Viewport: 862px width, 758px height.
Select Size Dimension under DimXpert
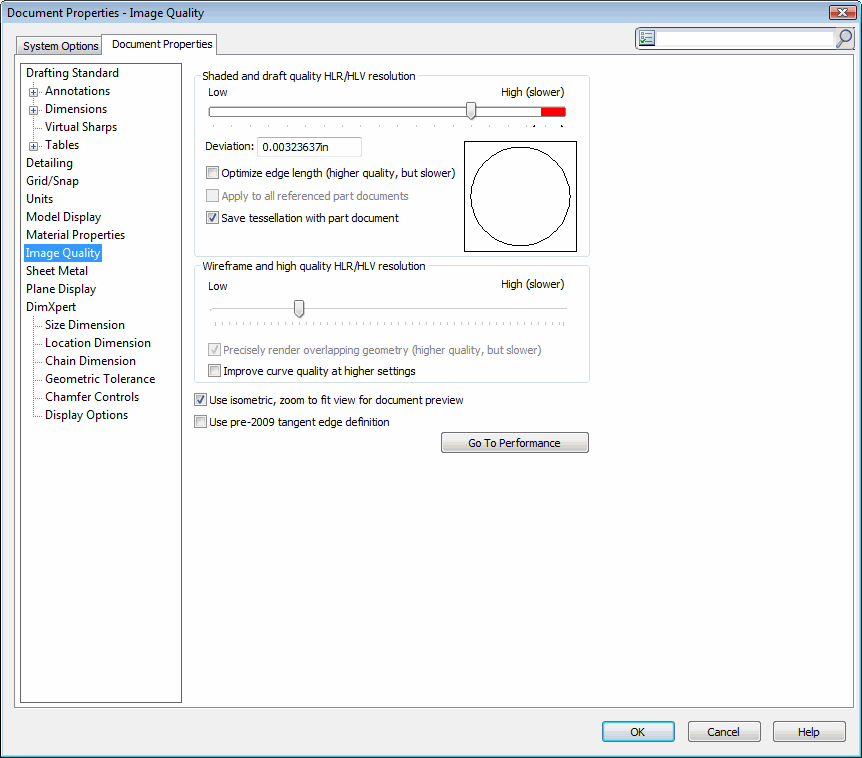point(85,325)
